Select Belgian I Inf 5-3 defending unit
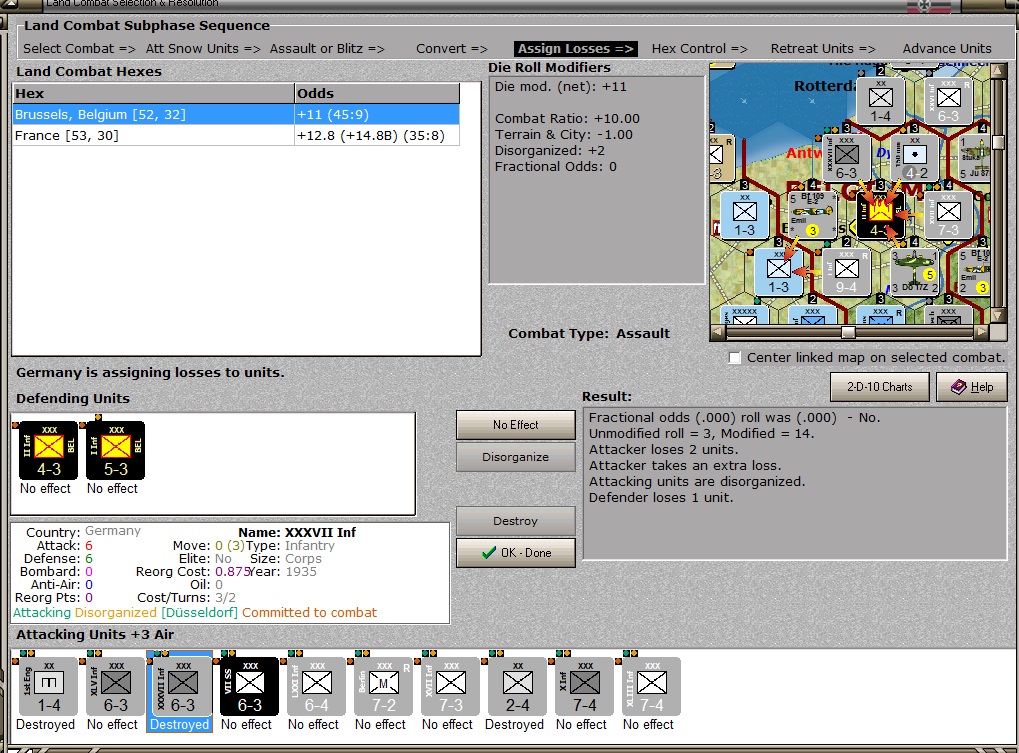 tap(116, 450)
